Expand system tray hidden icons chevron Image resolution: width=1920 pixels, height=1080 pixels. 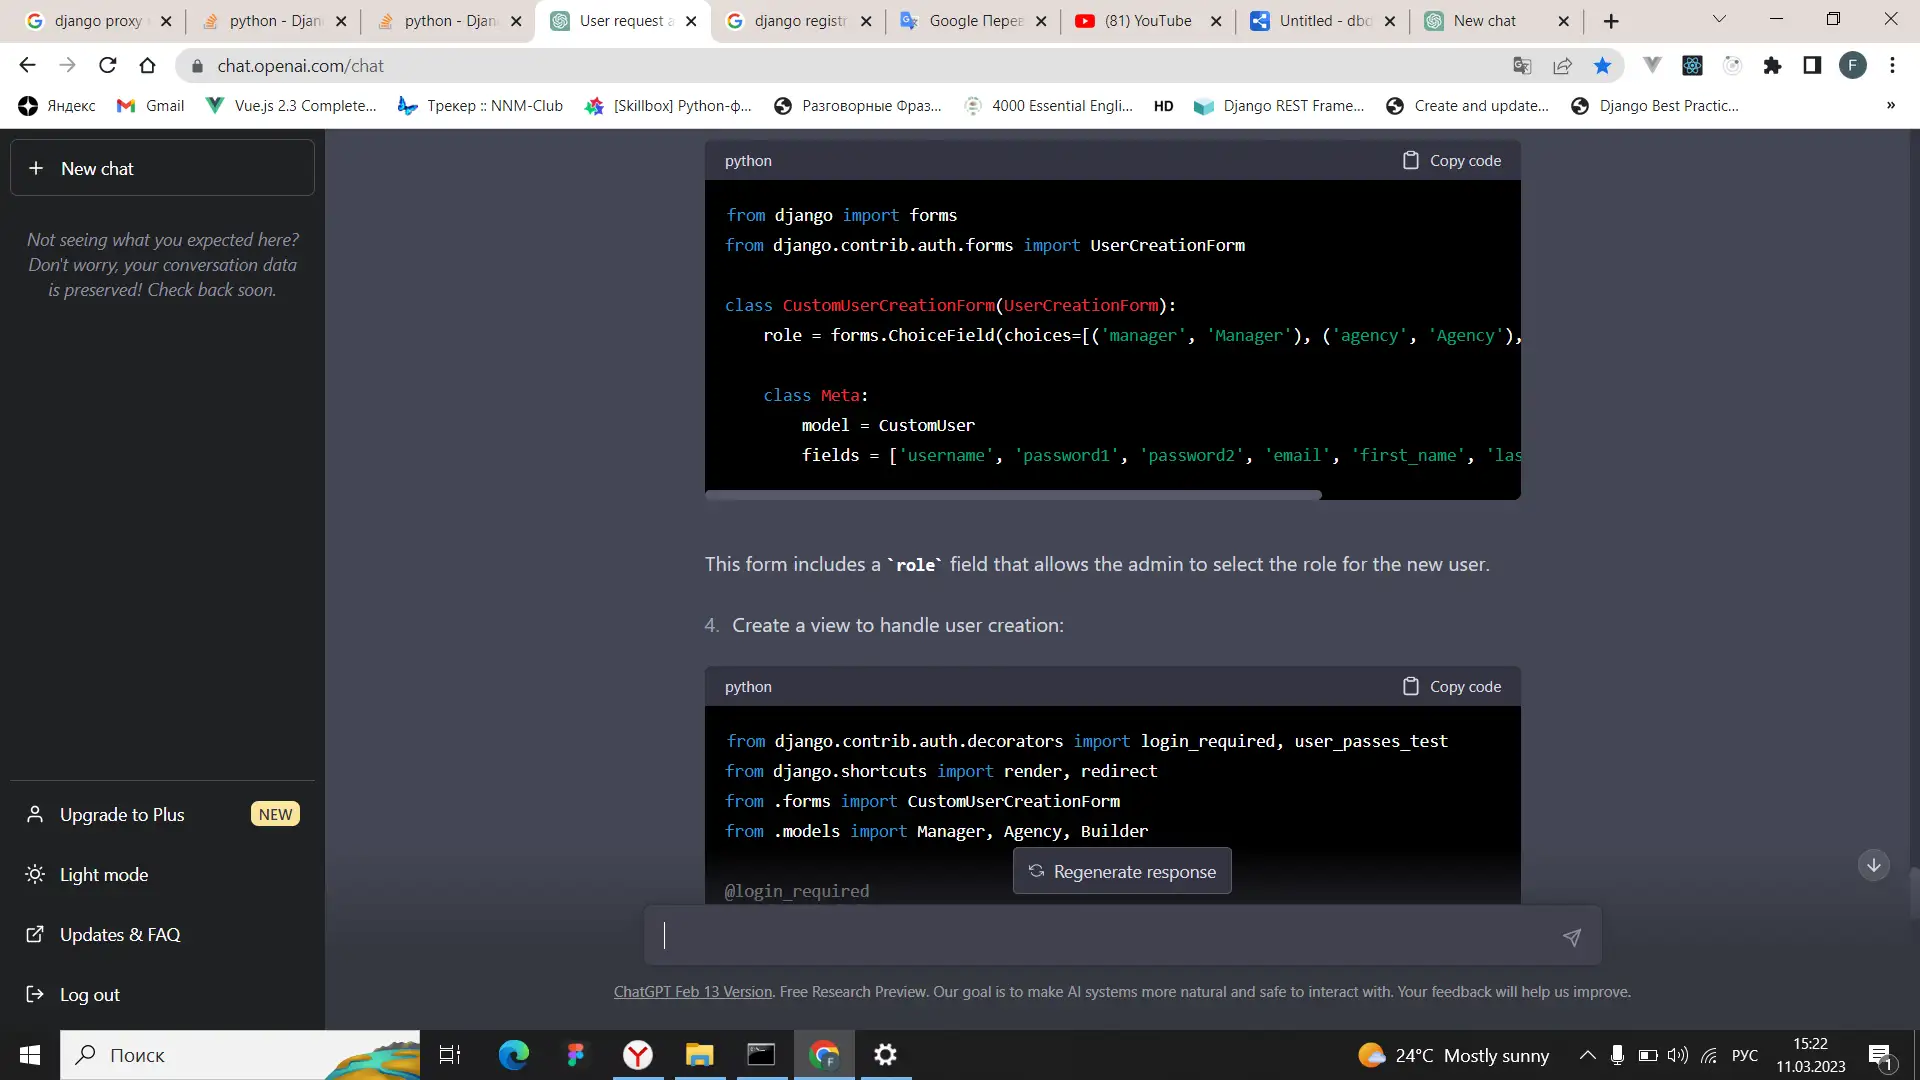(1587, 1055)
